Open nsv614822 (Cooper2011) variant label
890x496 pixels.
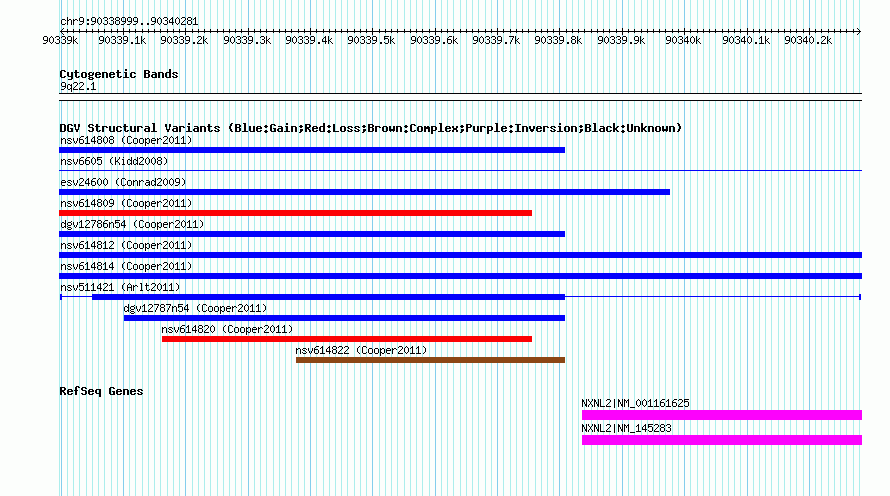tap(361, 350)
